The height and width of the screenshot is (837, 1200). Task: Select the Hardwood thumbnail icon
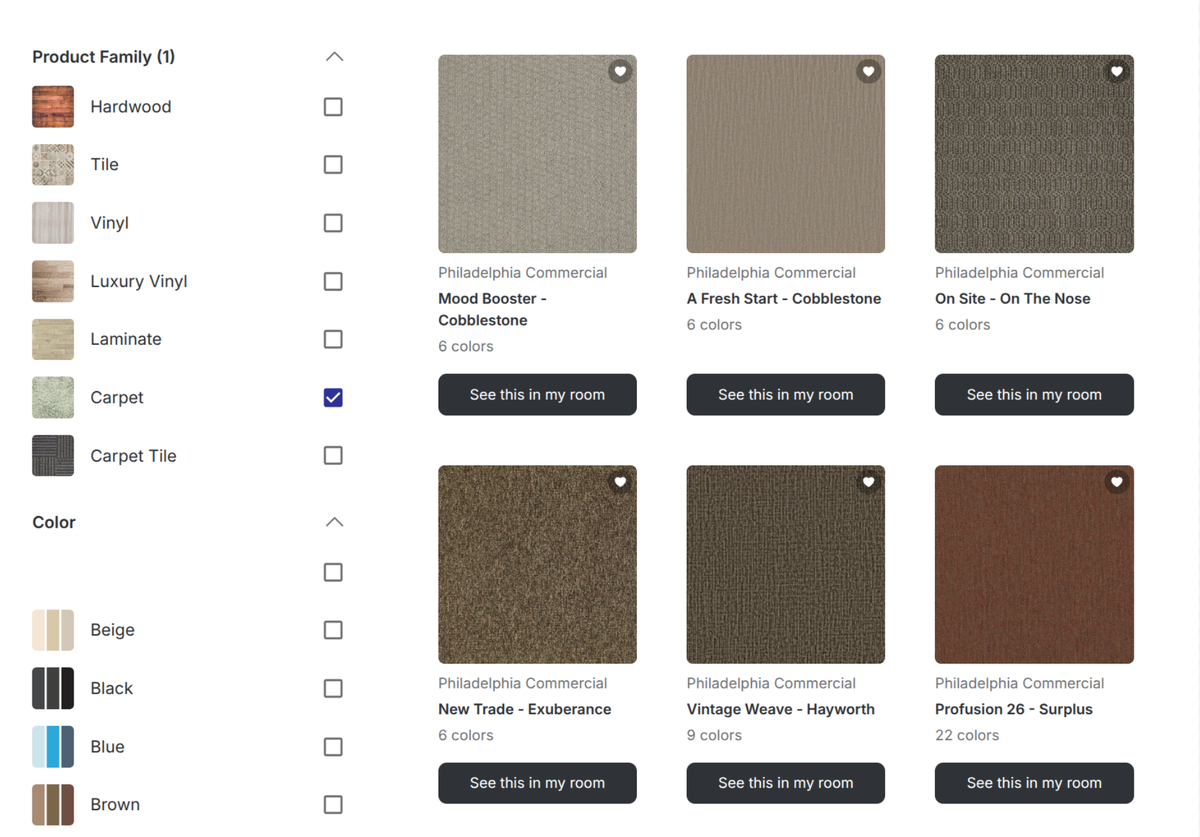point(52,106)
